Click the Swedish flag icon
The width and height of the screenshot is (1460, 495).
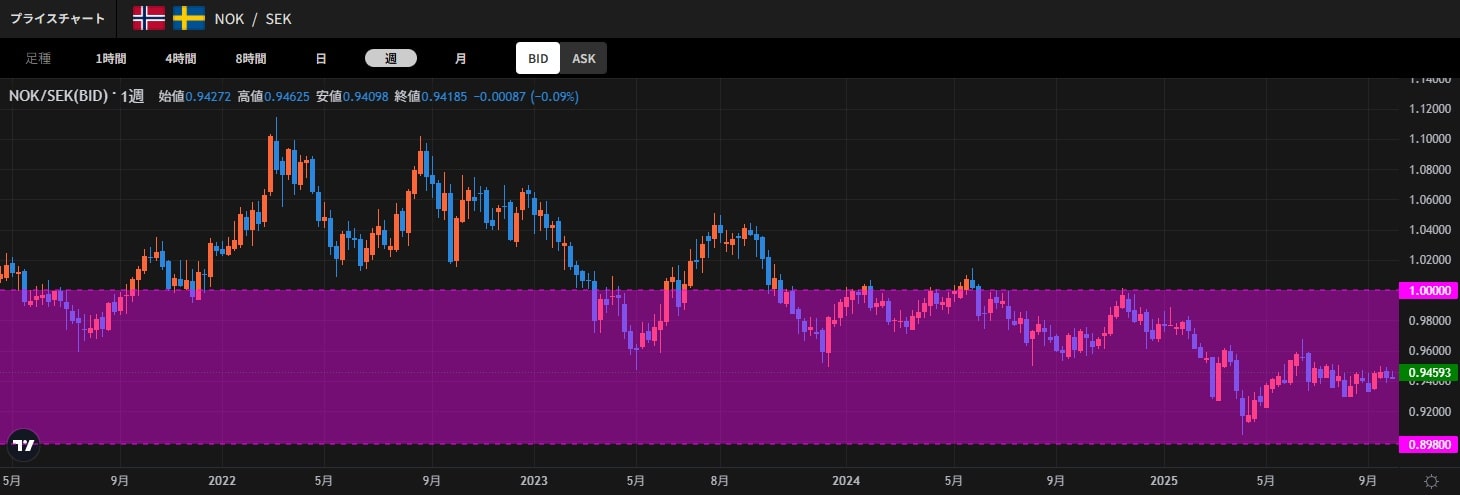click(189, 18)
